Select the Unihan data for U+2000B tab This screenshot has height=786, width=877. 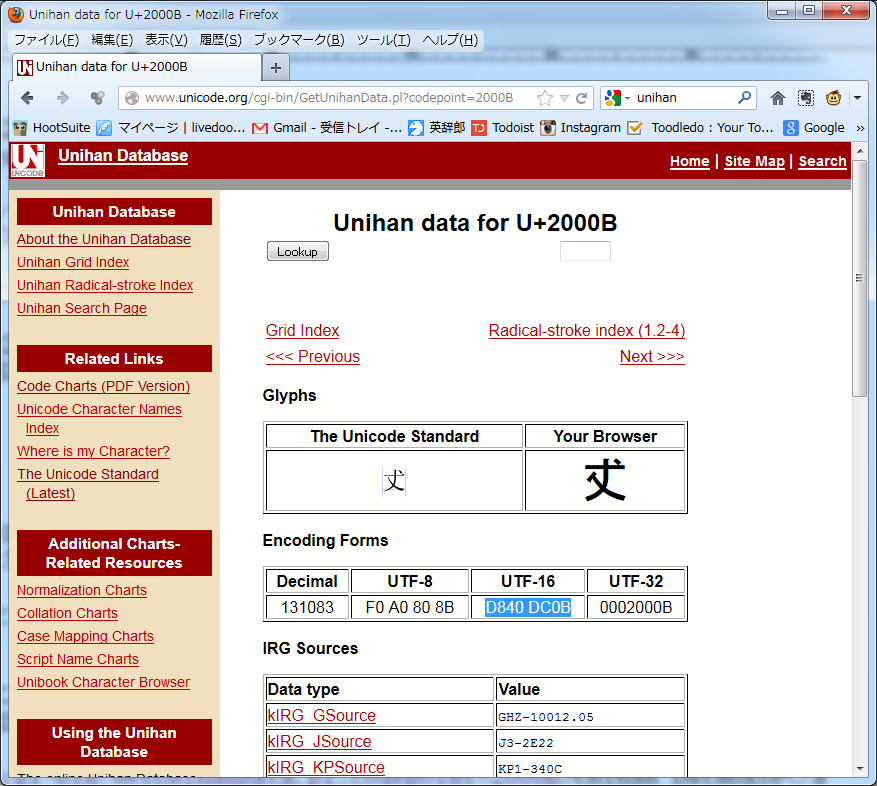(136, 67)
